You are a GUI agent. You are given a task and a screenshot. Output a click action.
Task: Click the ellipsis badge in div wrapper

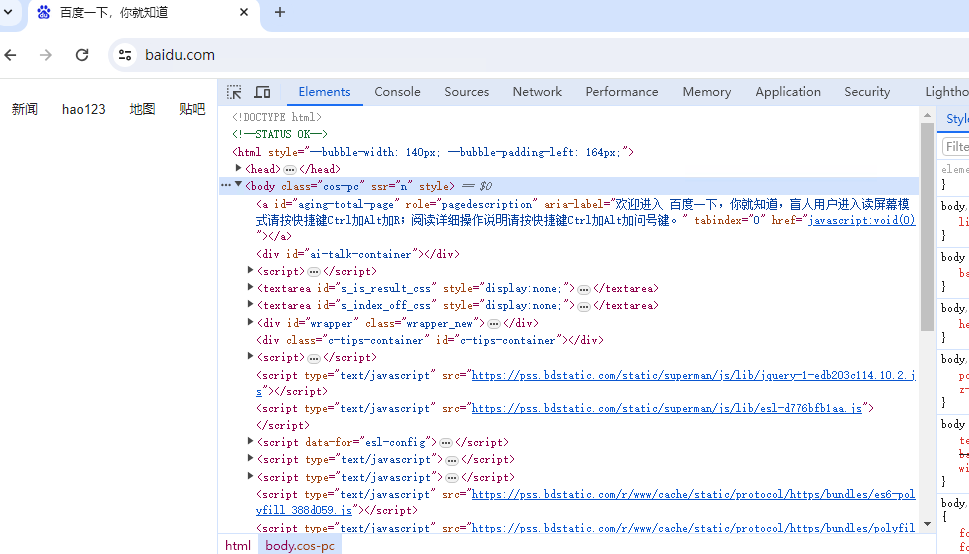[x=493, y=323]
